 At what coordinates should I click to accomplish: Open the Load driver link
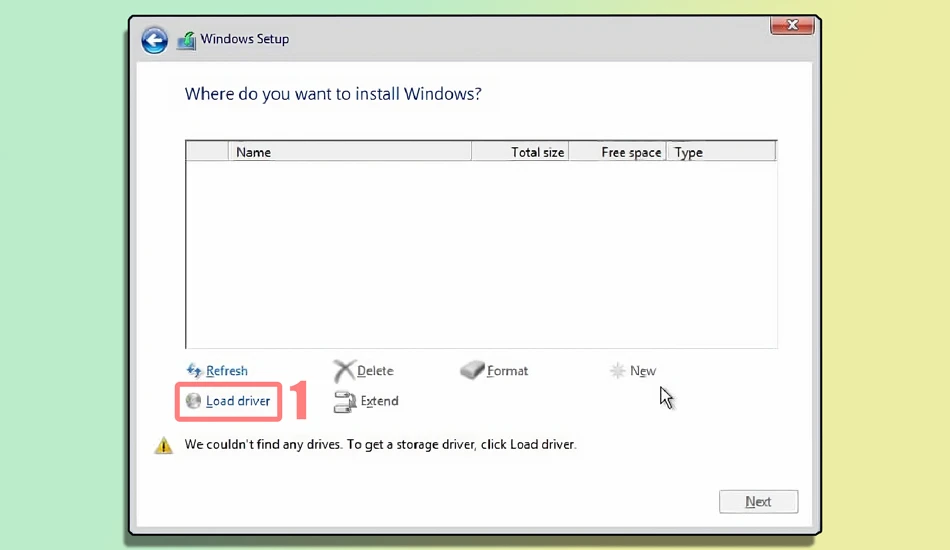[238, 401]
